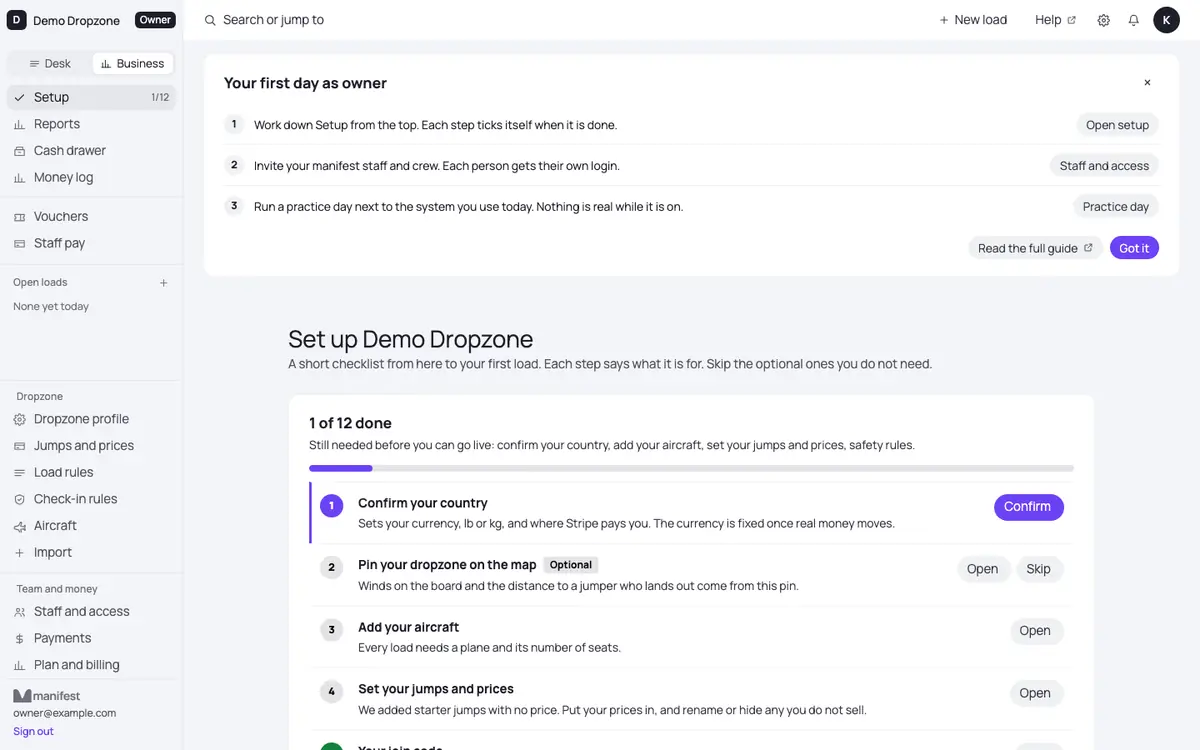This screenshot has width=1200, height=750.
Task: Click the Dropzone profile gear icon
Action: point(20,420)
